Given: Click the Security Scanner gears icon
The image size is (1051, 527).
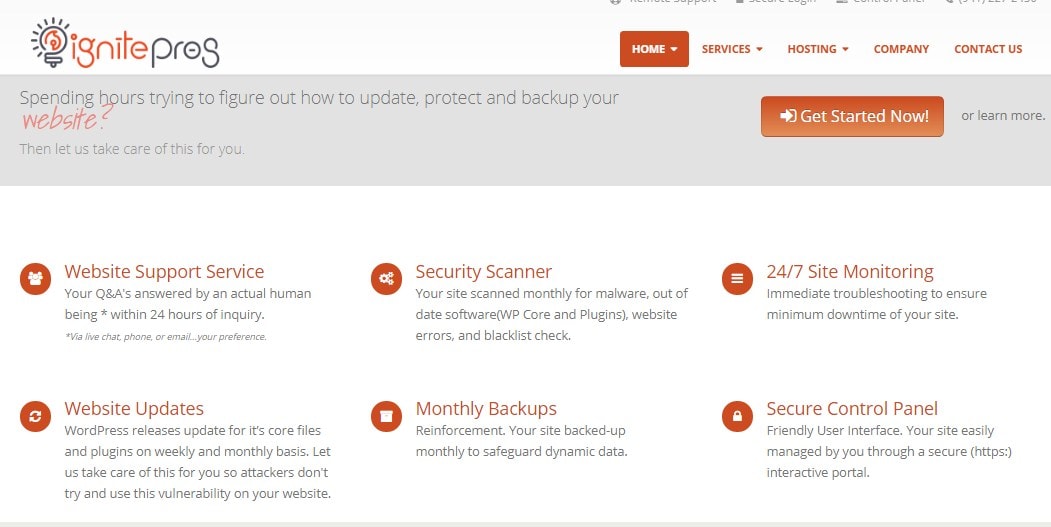Looking at the screenshot, I should (387, 278).
